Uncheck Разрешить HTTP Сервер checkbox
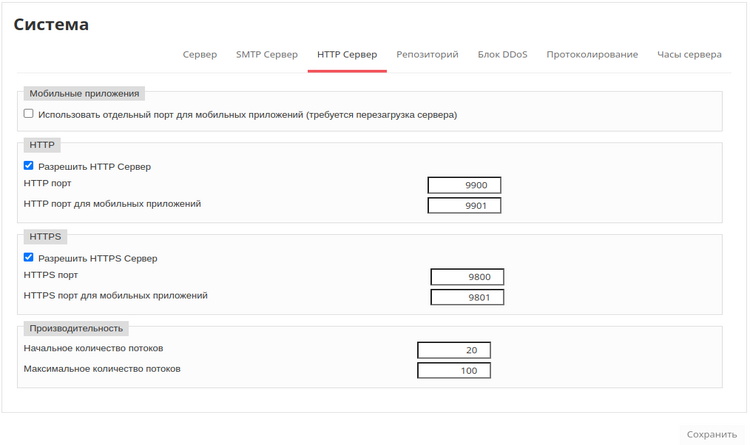 point(29,166)
